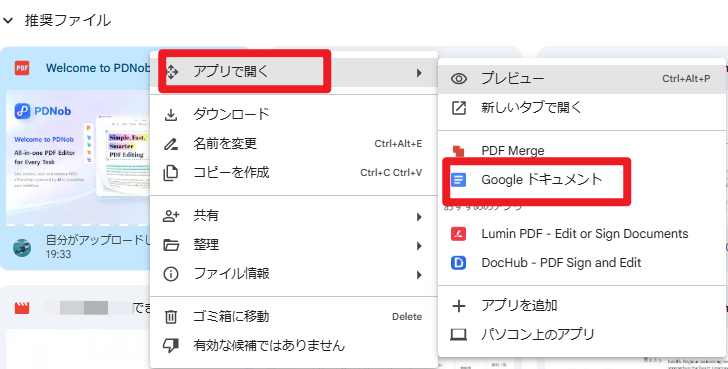The image size is (728, 369).
Task: Choose ゴミ箱に移動 from the menu
Action: point(294,317)
